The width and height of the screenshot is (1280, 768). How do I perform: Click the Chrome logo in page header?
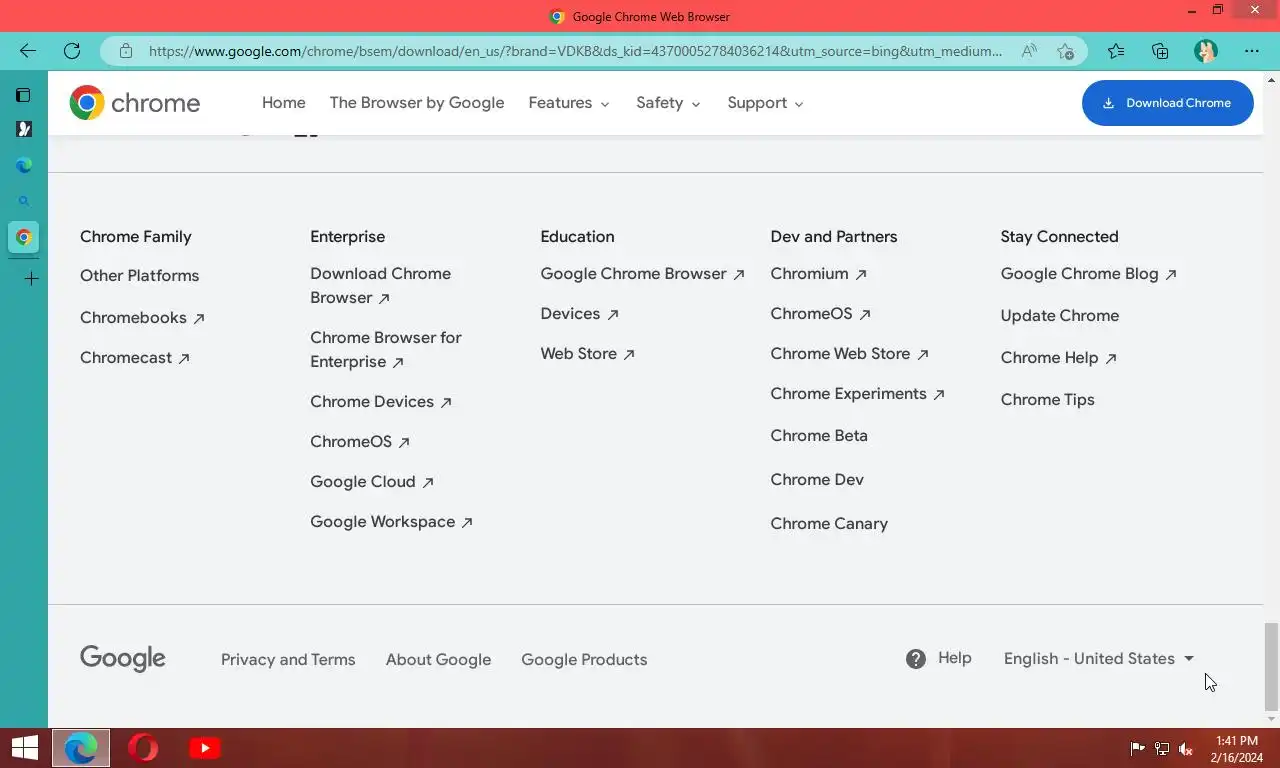(x=134, y=103)
